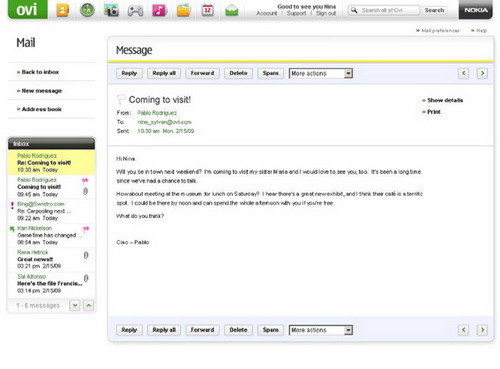Open Re: Carpooling next message
This screenshot has width=500, height=369.
(x=51, y=211)
